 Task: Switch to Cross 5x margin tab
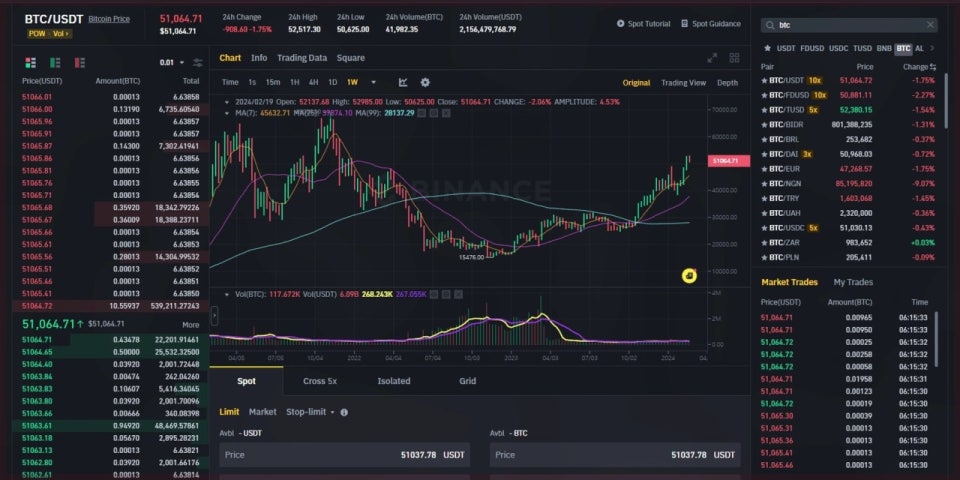(320, 381)
